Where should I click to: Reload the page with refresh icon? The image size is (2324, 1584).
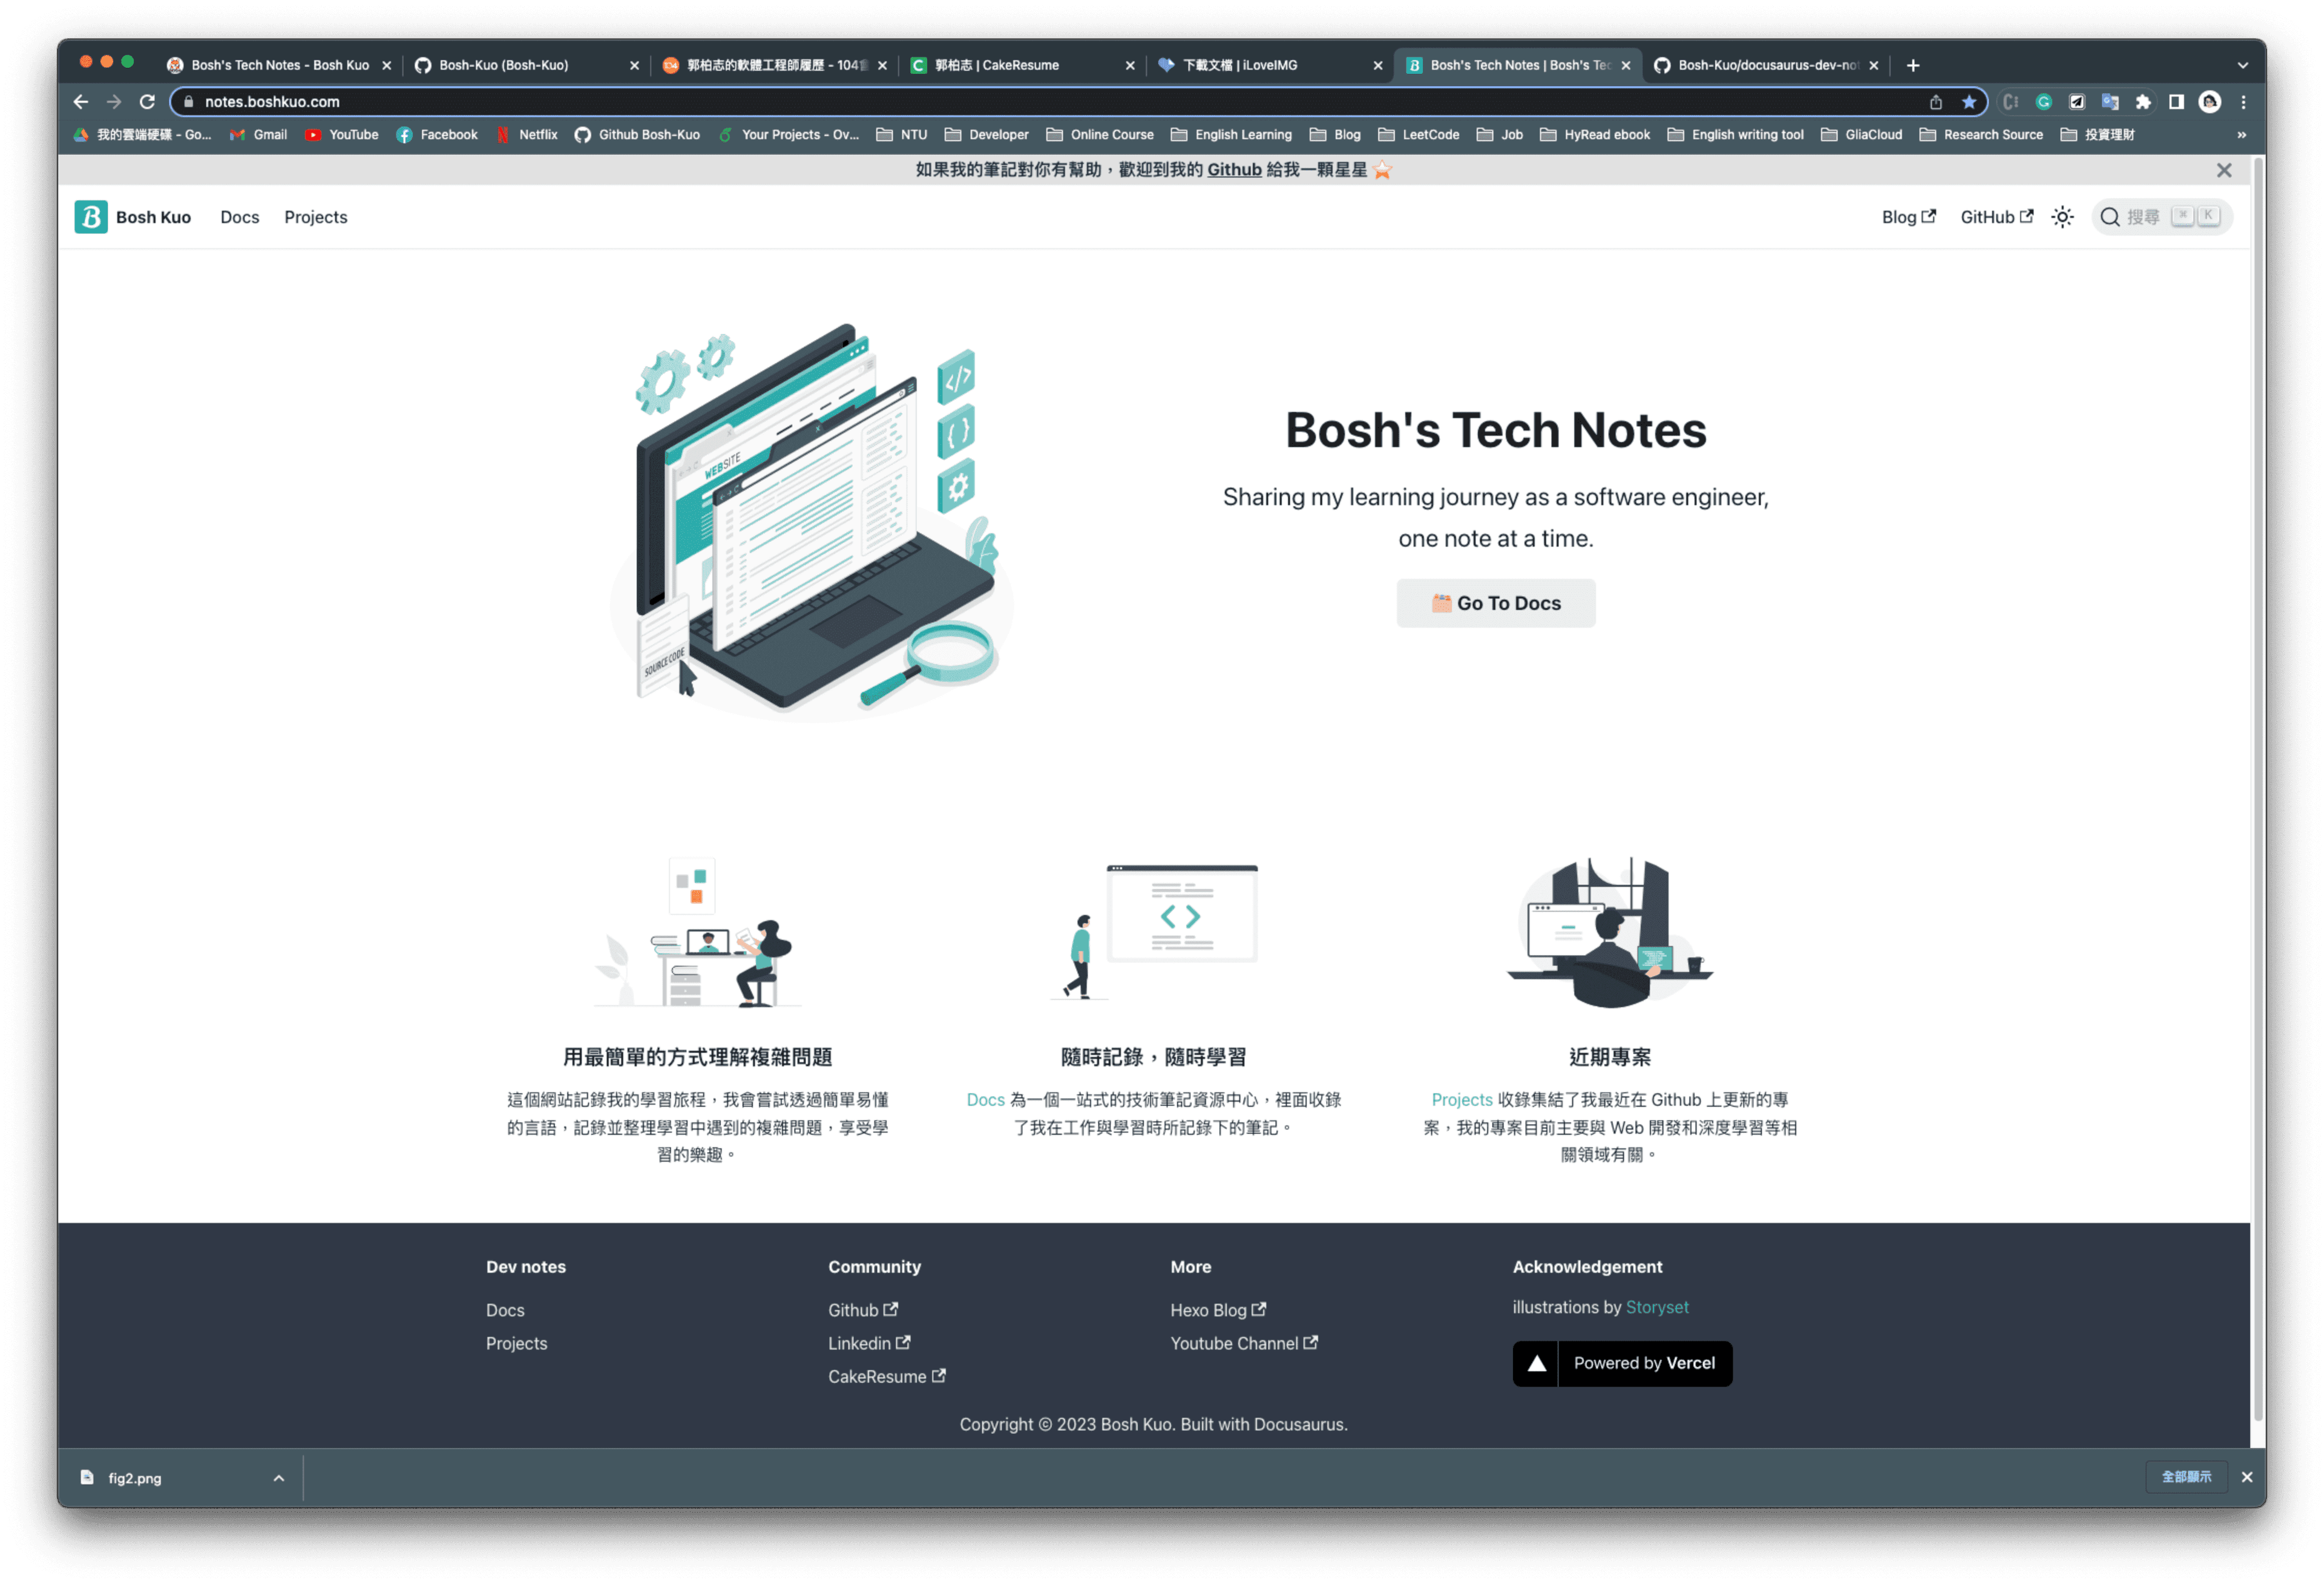[147, 102]
